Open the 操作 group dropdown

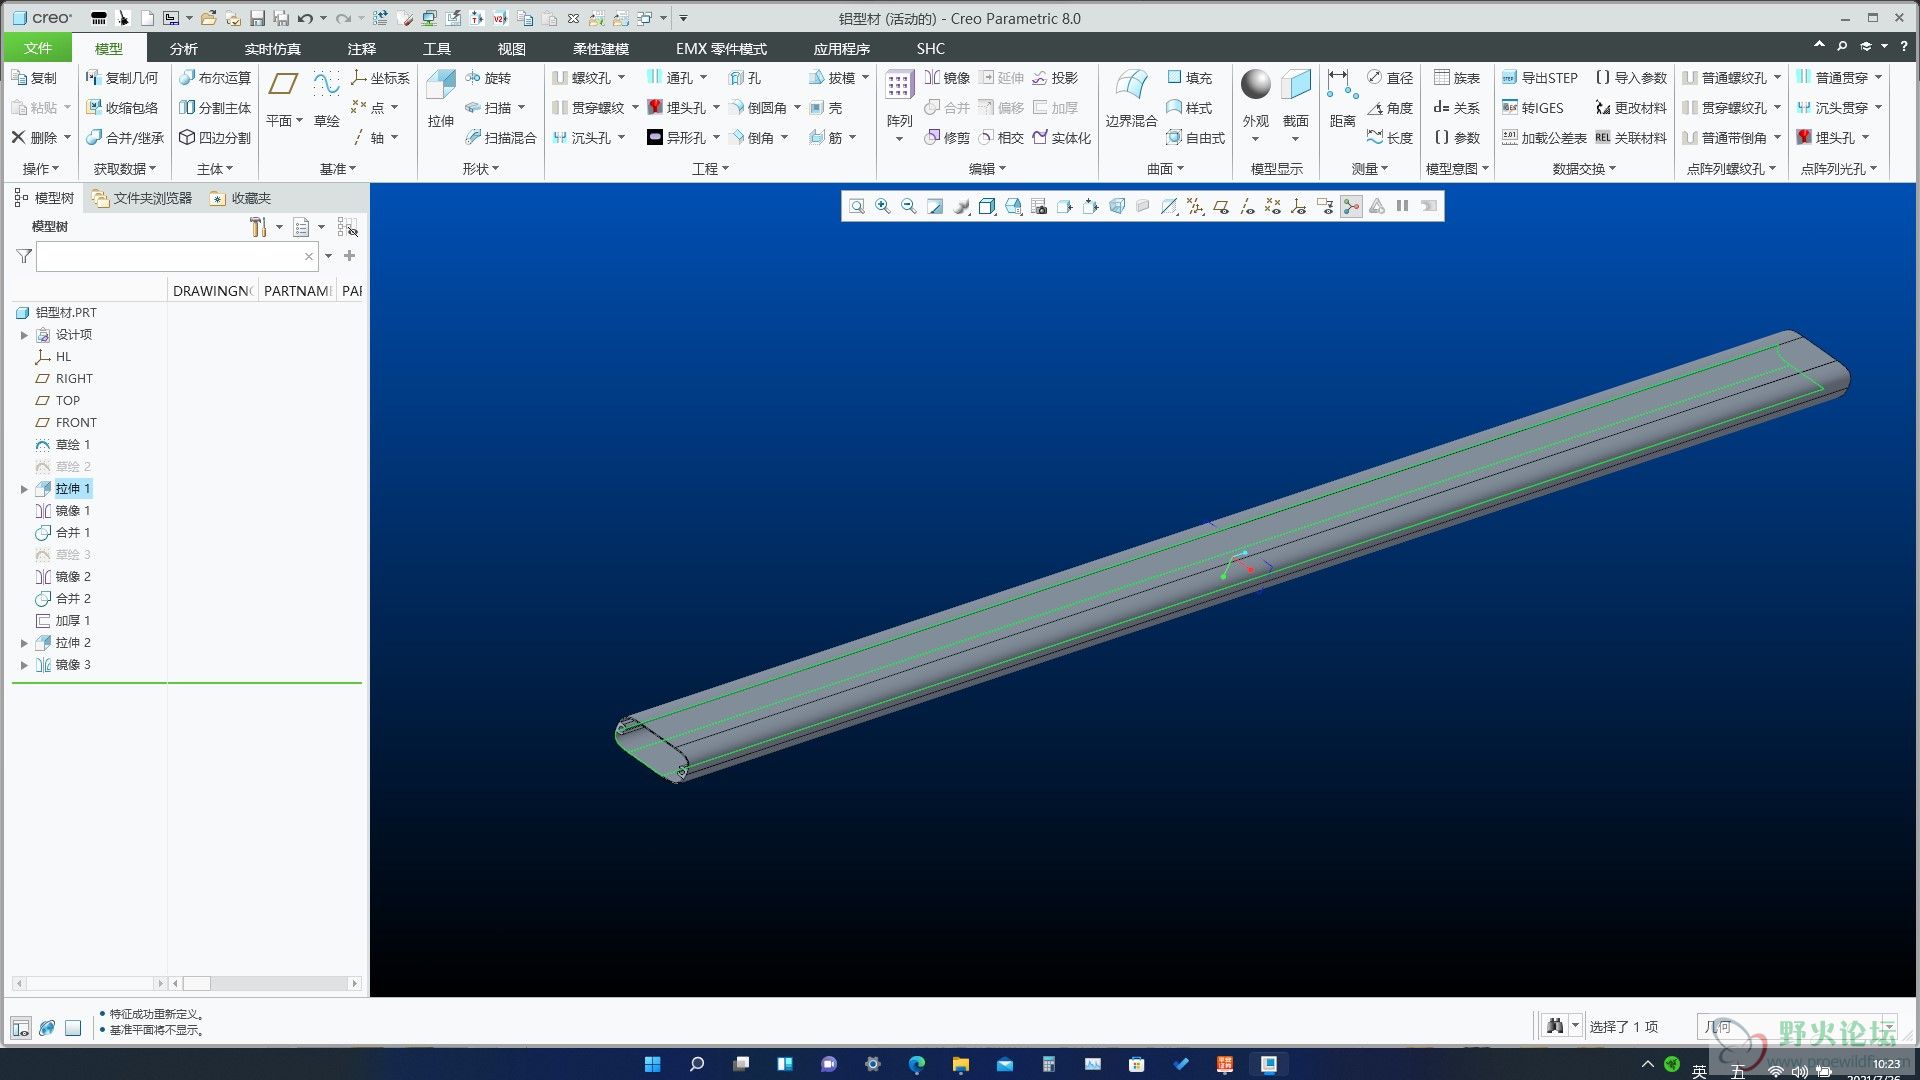tap(41, 169)
